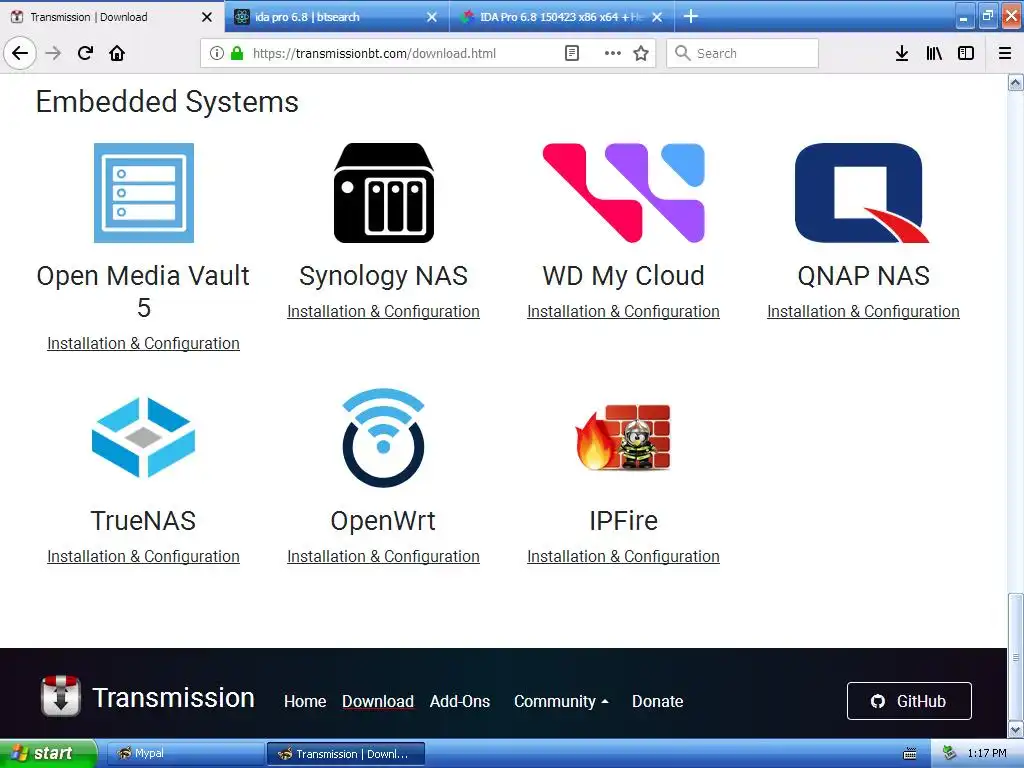This screenshot has width=1024, height=768.
Task: Click Home in the footer navigation
Action: pyautogui.click(x=305, y=701)
